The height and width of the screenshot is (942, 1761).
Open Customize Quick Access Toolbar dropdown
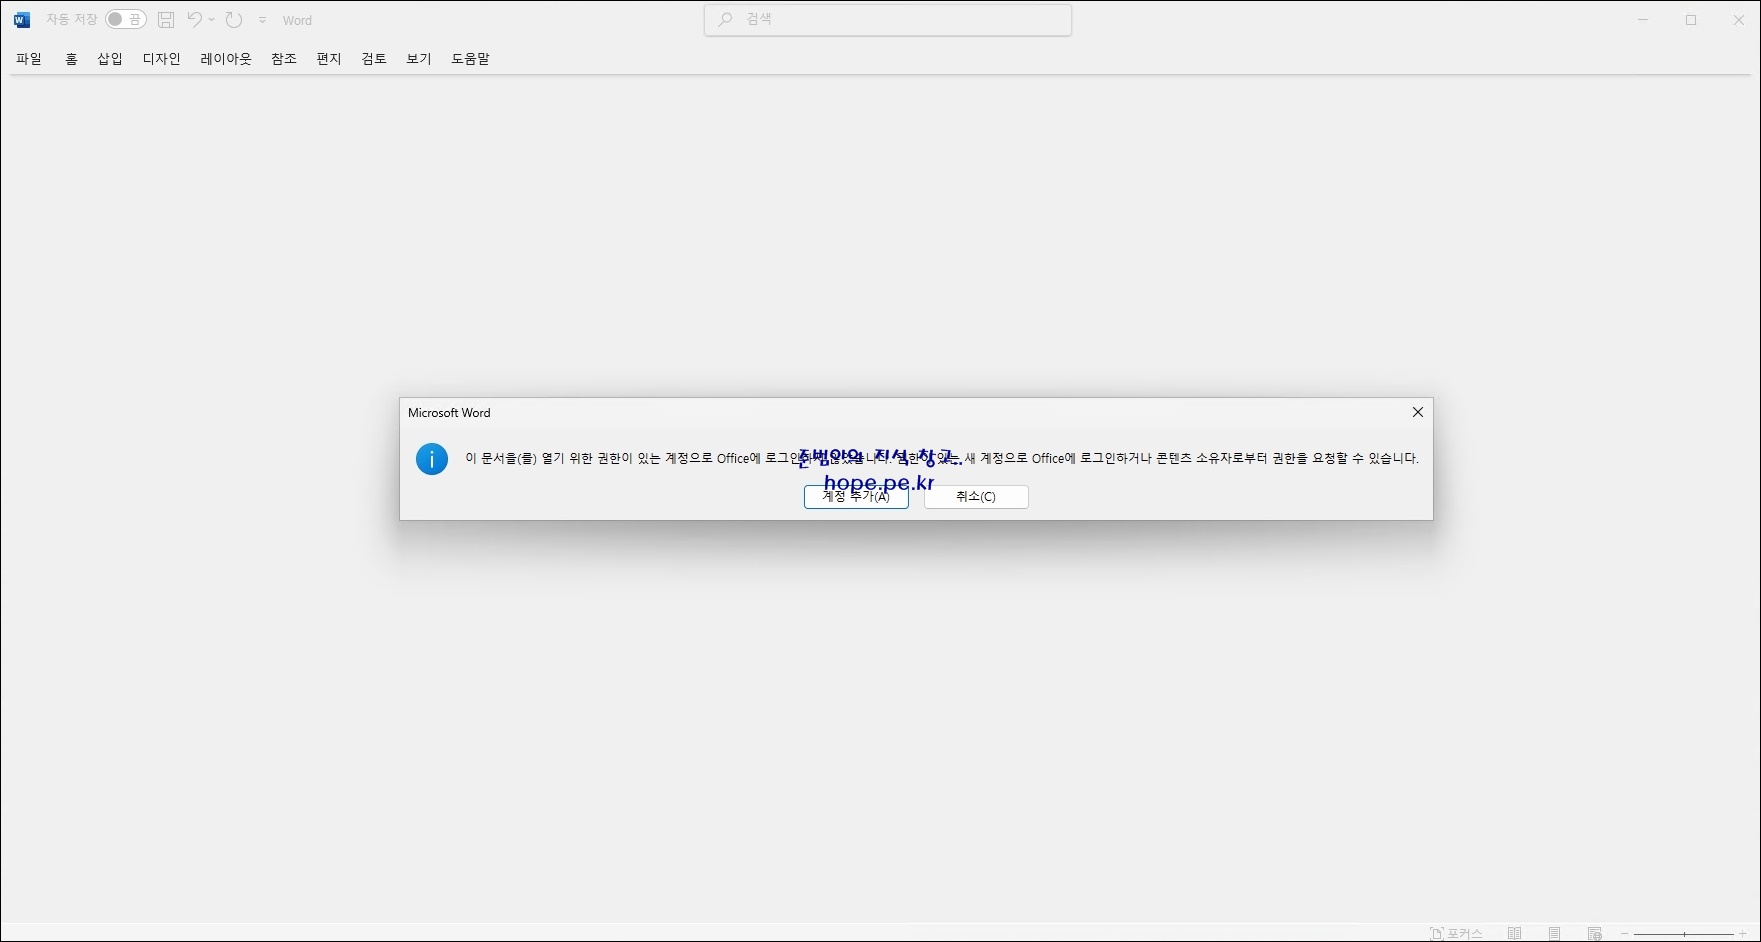[263, 20]
